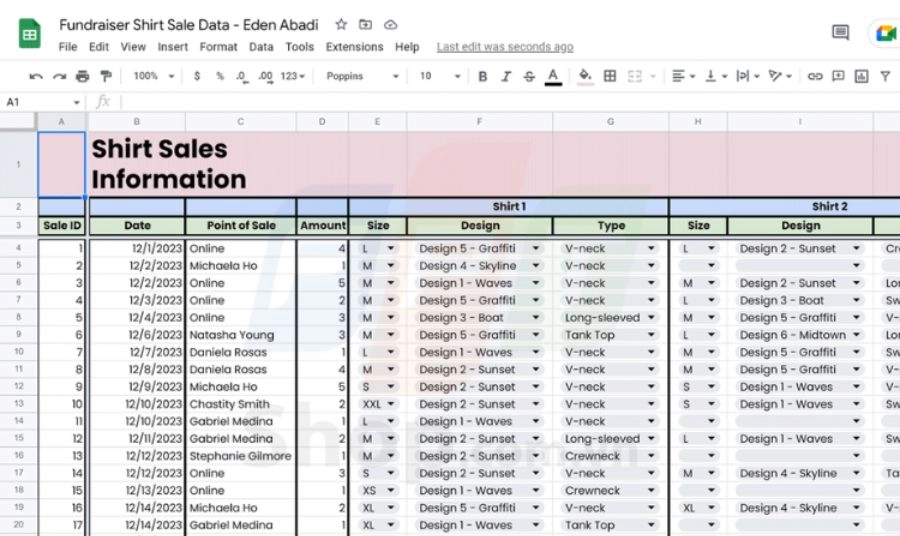Click the 'Last edit was seconds ago' link

click(505, 47)
